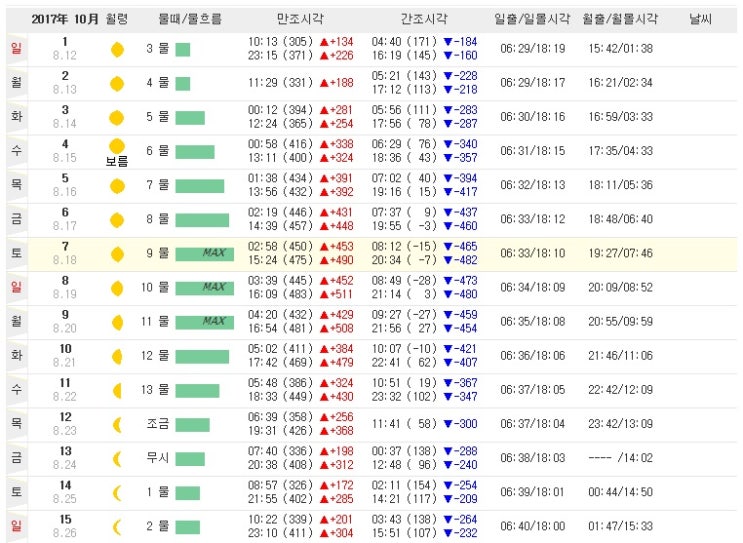Click the green tide-flow bar in 무시 row

(x=190, y=459)
